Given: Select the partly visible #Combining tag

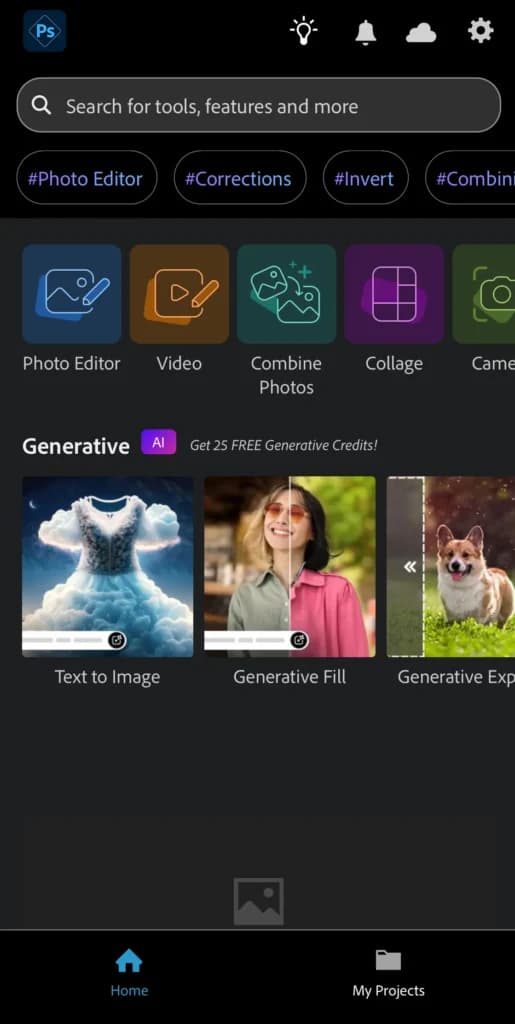Looking at the screenshot, I should coord(470,178).
